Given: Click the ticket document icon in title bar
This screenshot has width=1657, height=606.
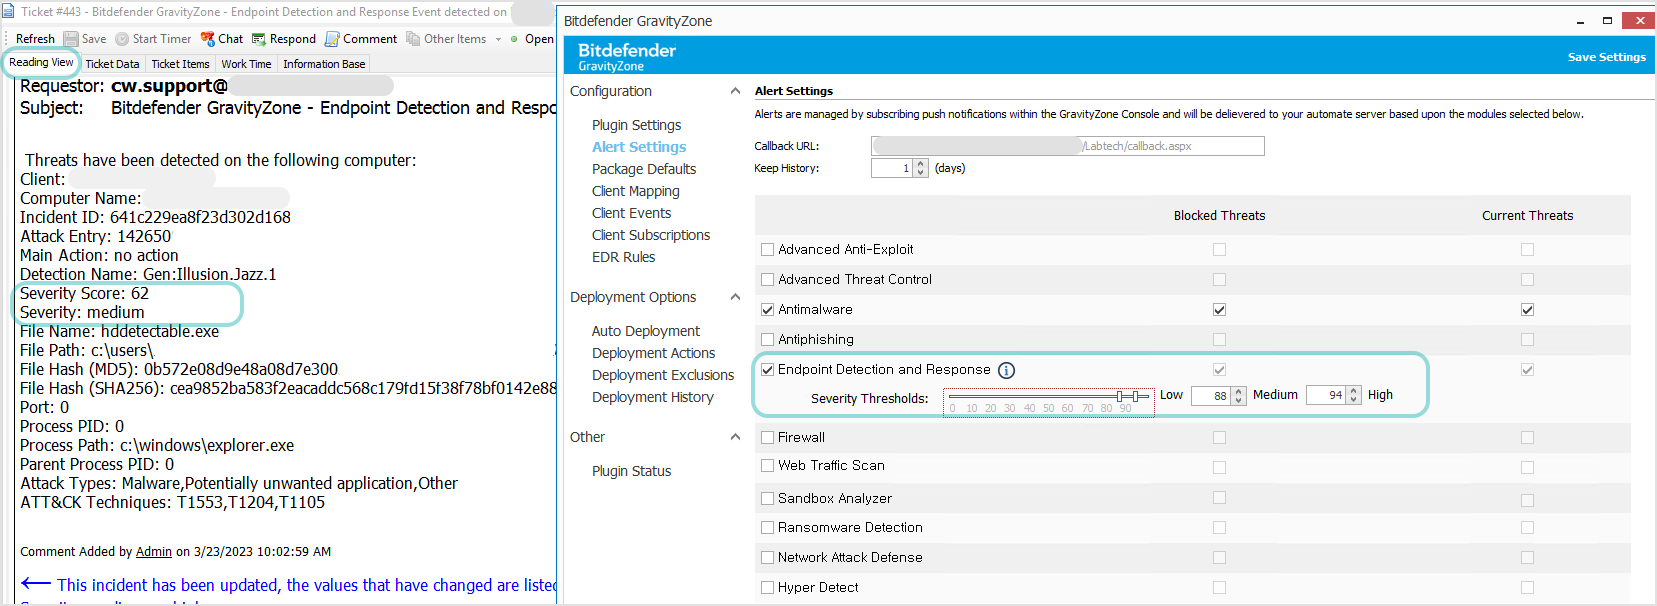Looking at the screenshot, I should click(8, 12).
